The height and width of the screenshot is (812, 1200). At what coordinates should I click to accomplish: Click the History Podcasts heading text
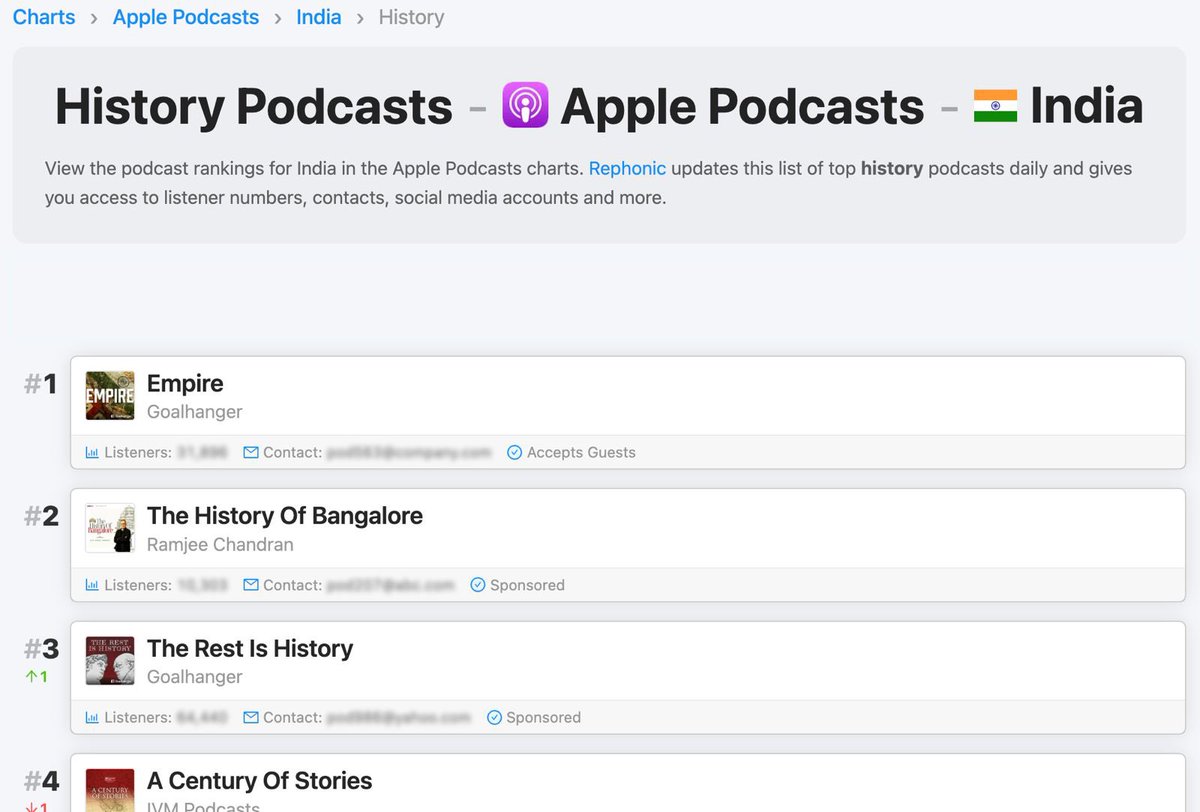pyautogui.click(x=253, y=106)
